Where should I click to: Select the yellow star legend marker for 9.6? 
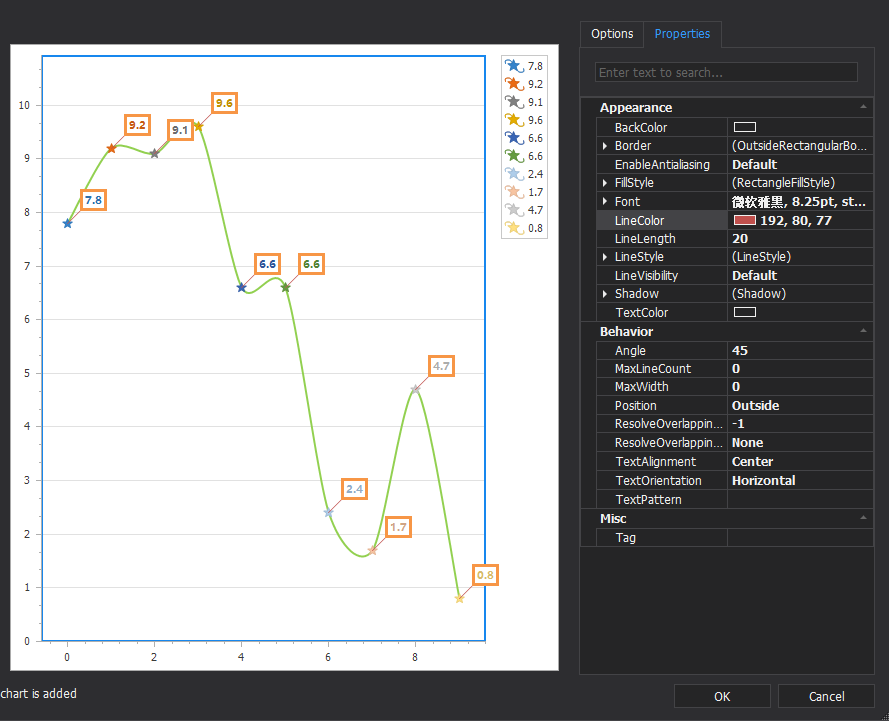514,120
